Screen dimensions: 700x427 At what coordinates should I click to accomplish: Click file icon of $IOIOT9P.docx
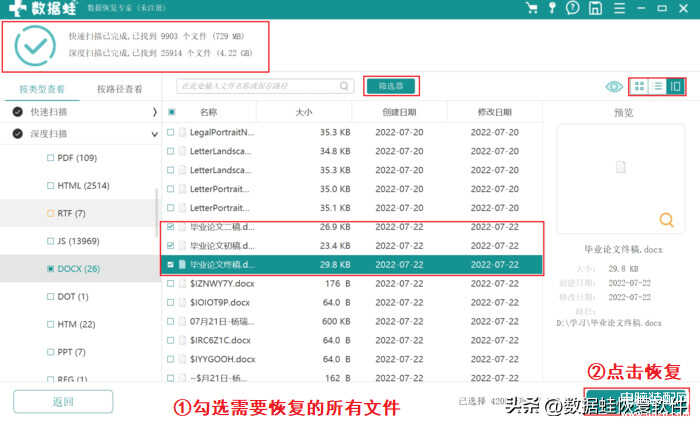182,302
